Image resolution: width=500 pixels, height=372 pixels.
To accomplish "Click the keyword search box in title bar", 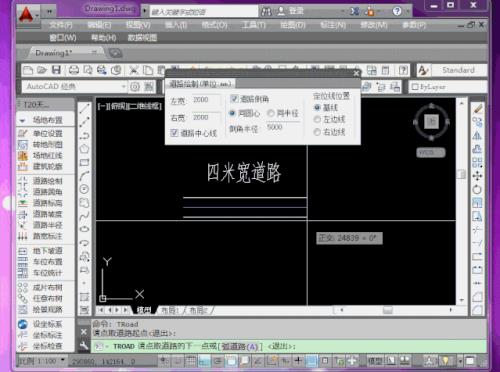I will [x=204, y=12].
